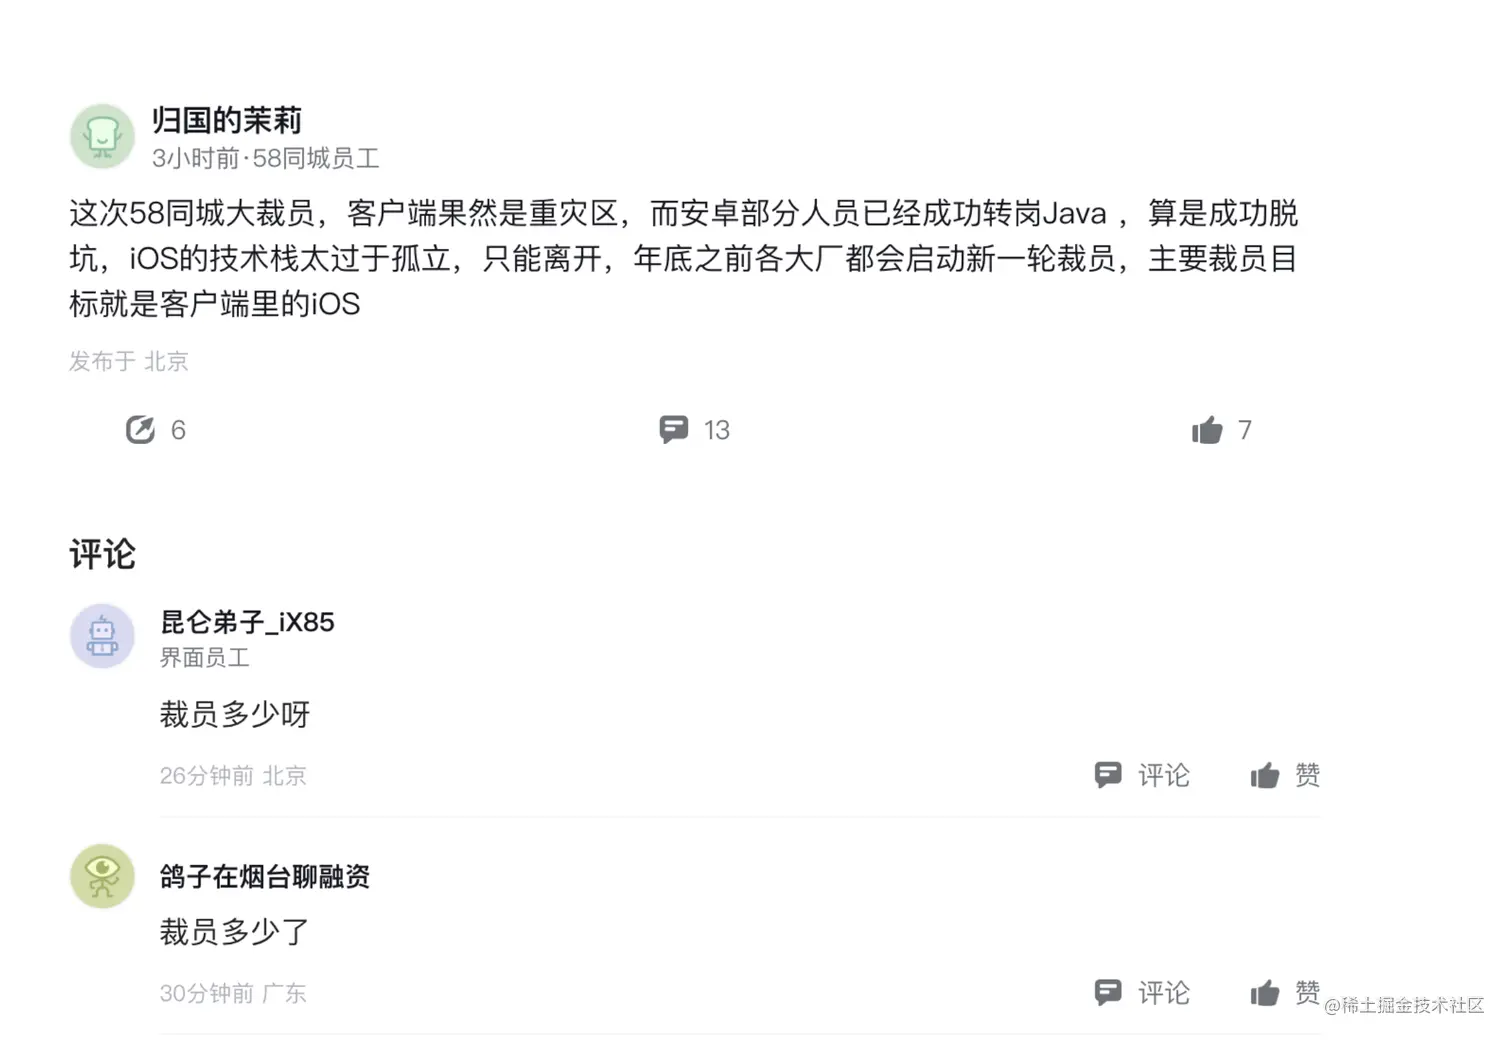Open the username link 归国的茉莉
The height and width of the screenshot is (1043, 1512).
pos(225,120)
